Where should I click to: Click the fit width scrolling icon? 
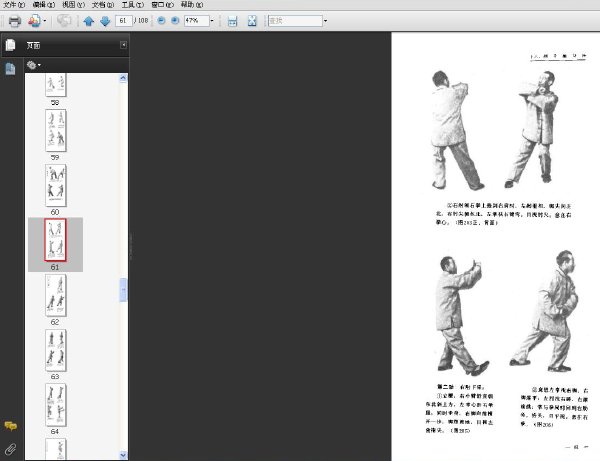click(232, 21)
